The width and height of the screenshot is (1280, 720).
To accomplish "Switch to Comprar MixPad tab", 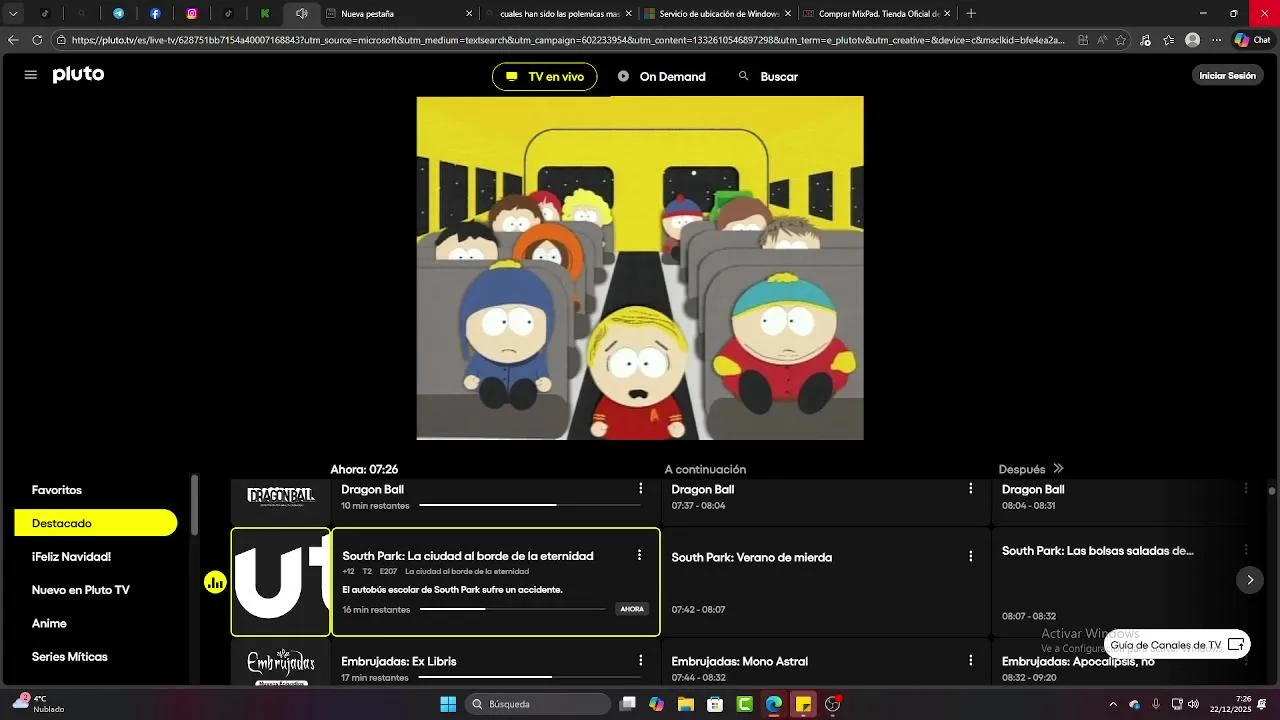I will click(x=876, y=14).
